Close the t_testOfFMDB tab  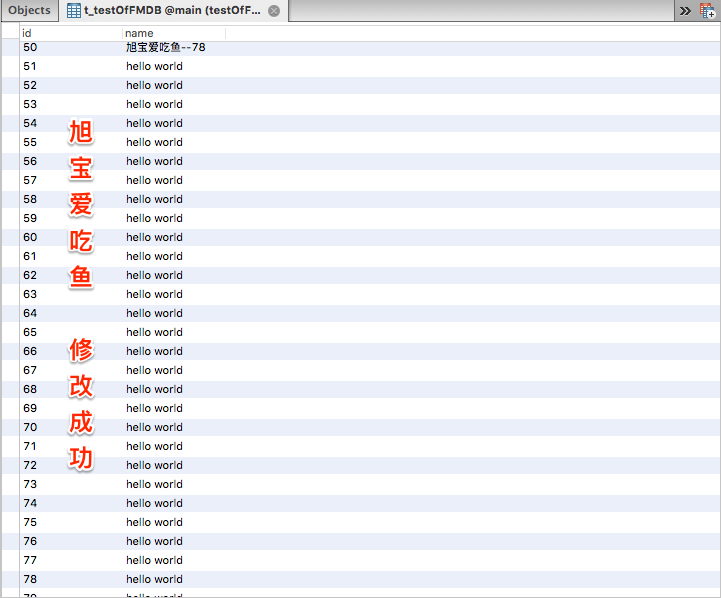click(274, 11)
